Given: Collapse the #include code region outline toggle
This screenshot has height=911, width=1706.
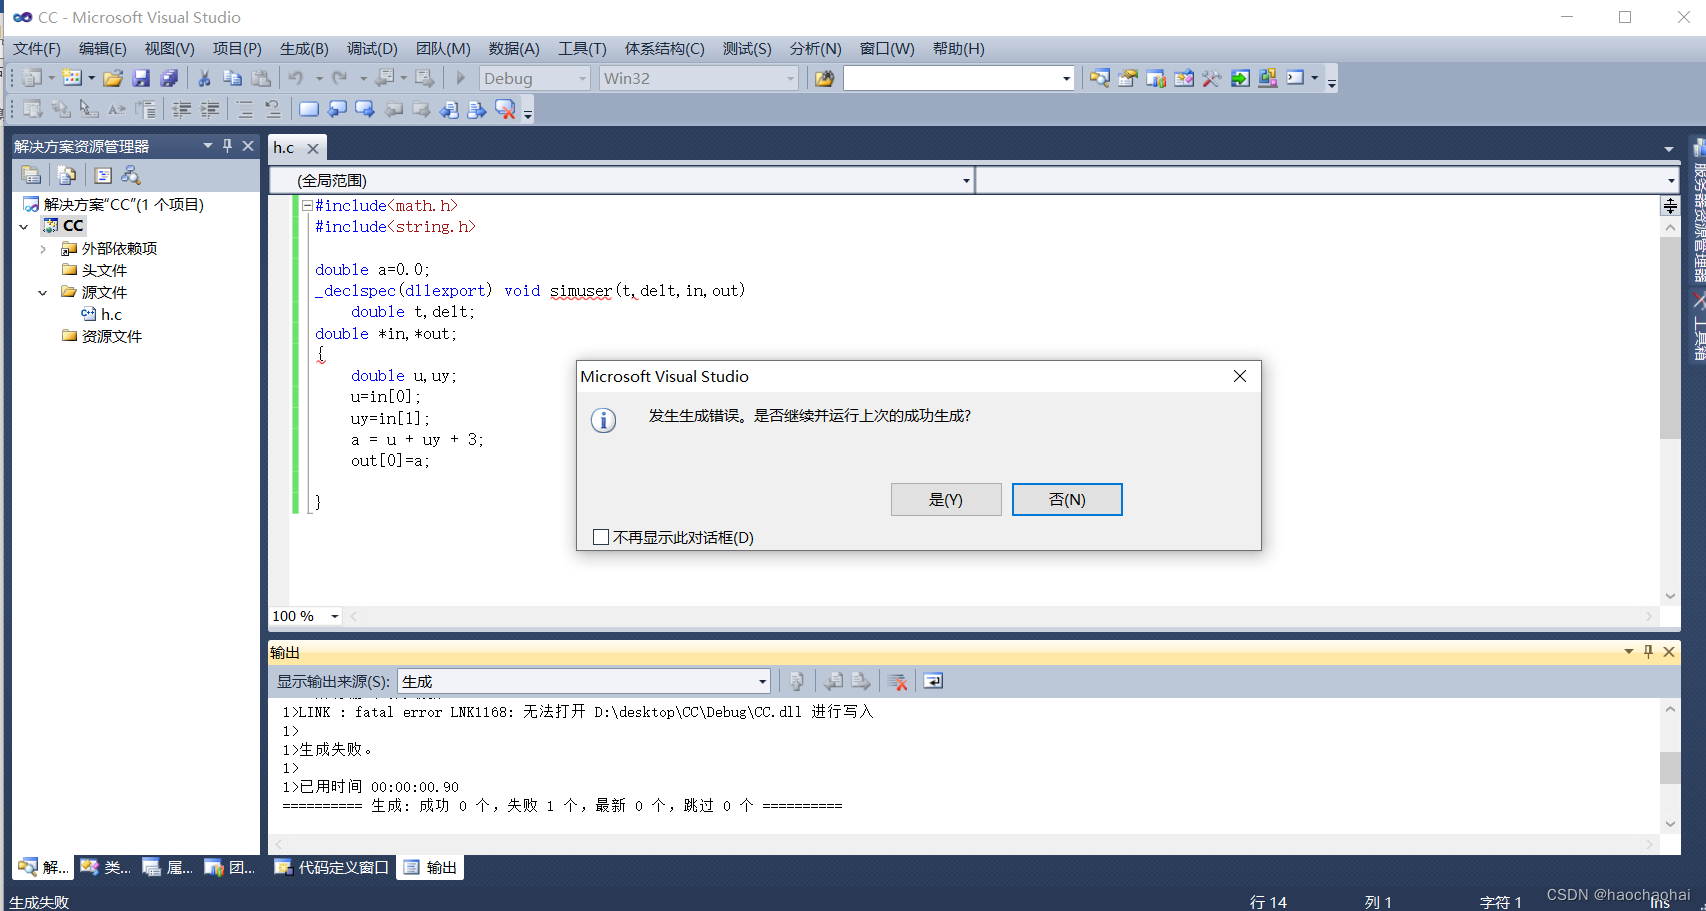Looking at the screenshot, I should coord(307,205).
